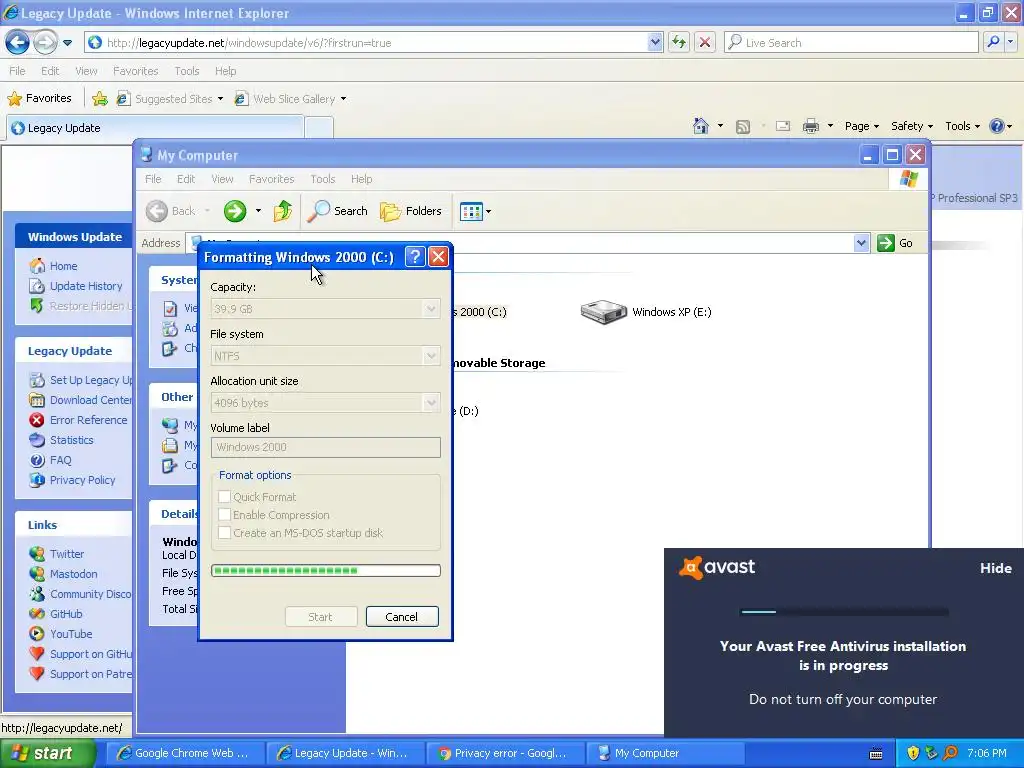Viewport: 1024px width, 768px height.
Task: Click the Avast logo in the popup
Action: 717,567
